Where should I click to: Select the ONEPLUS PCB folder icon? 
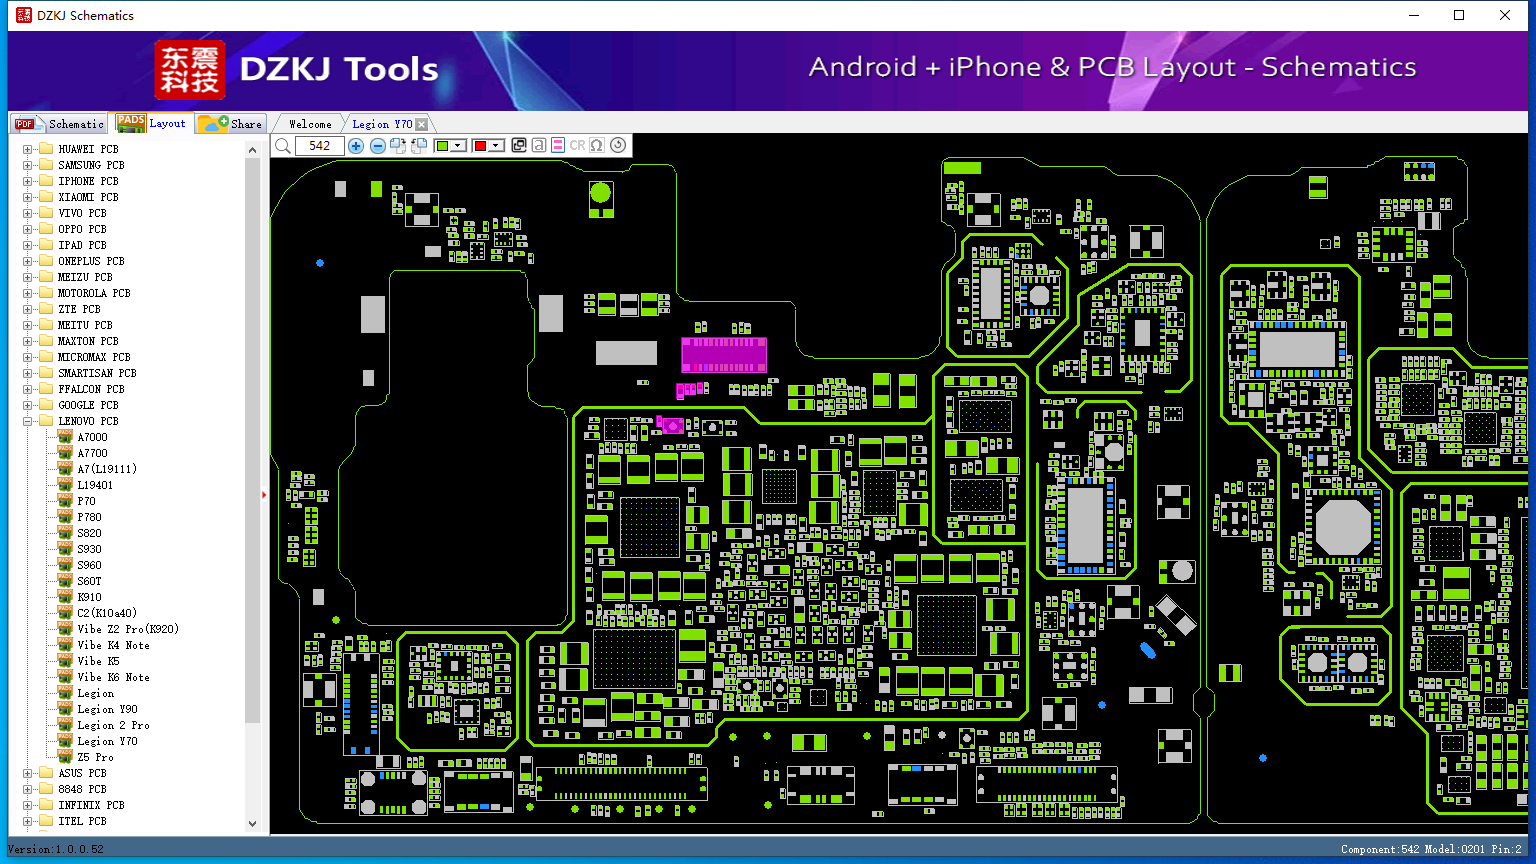tap(46, 261)
